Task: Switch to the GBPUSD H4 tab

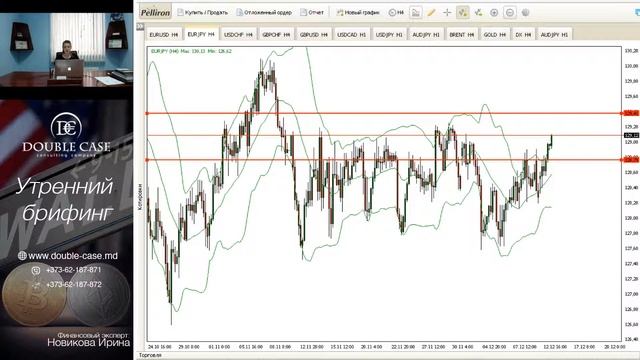Action: pos(313,35)
